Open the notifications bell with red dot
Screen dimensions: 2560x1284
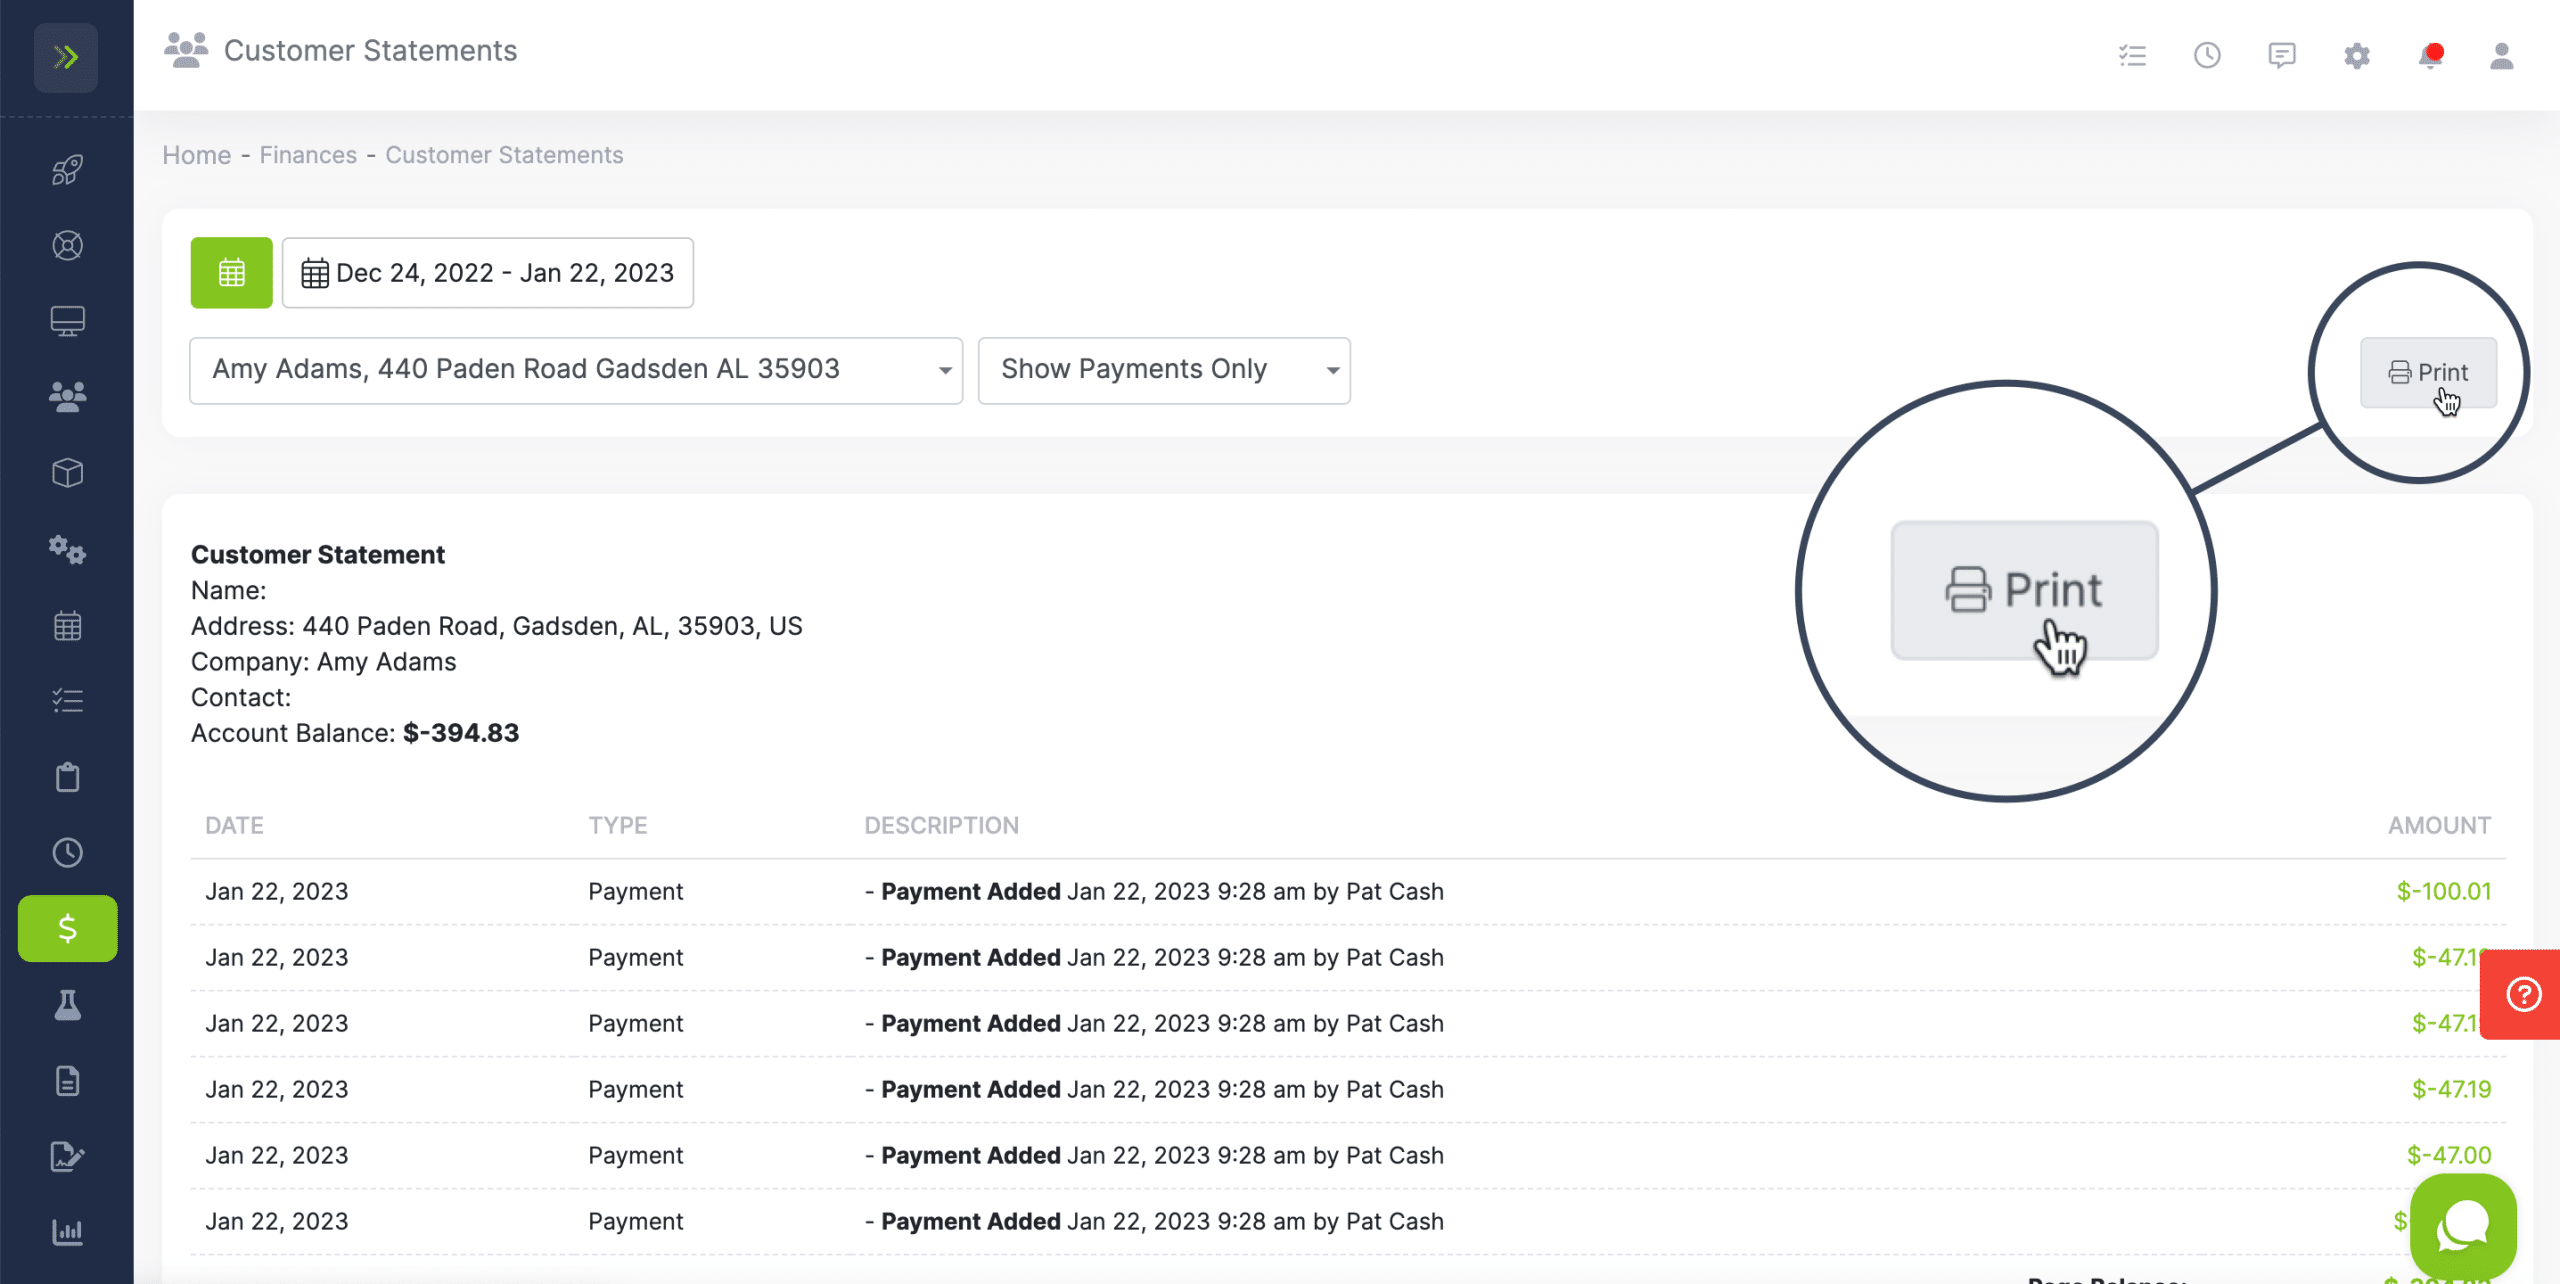pos(2431,55)
